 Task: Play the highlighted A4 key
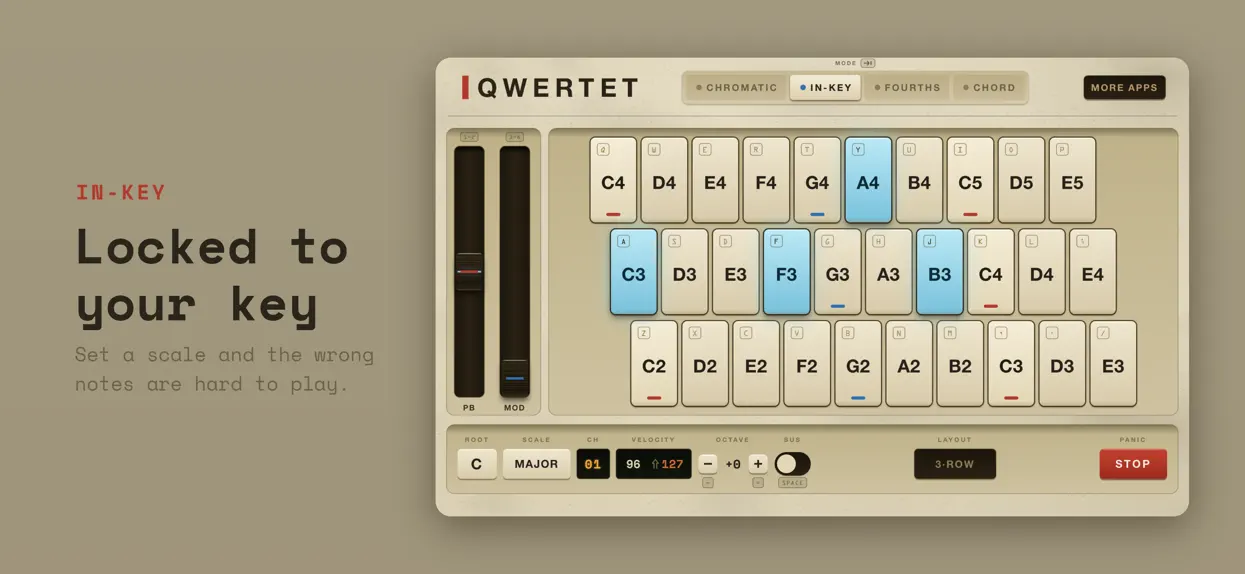pyautogui.click(x=868, y=180)
